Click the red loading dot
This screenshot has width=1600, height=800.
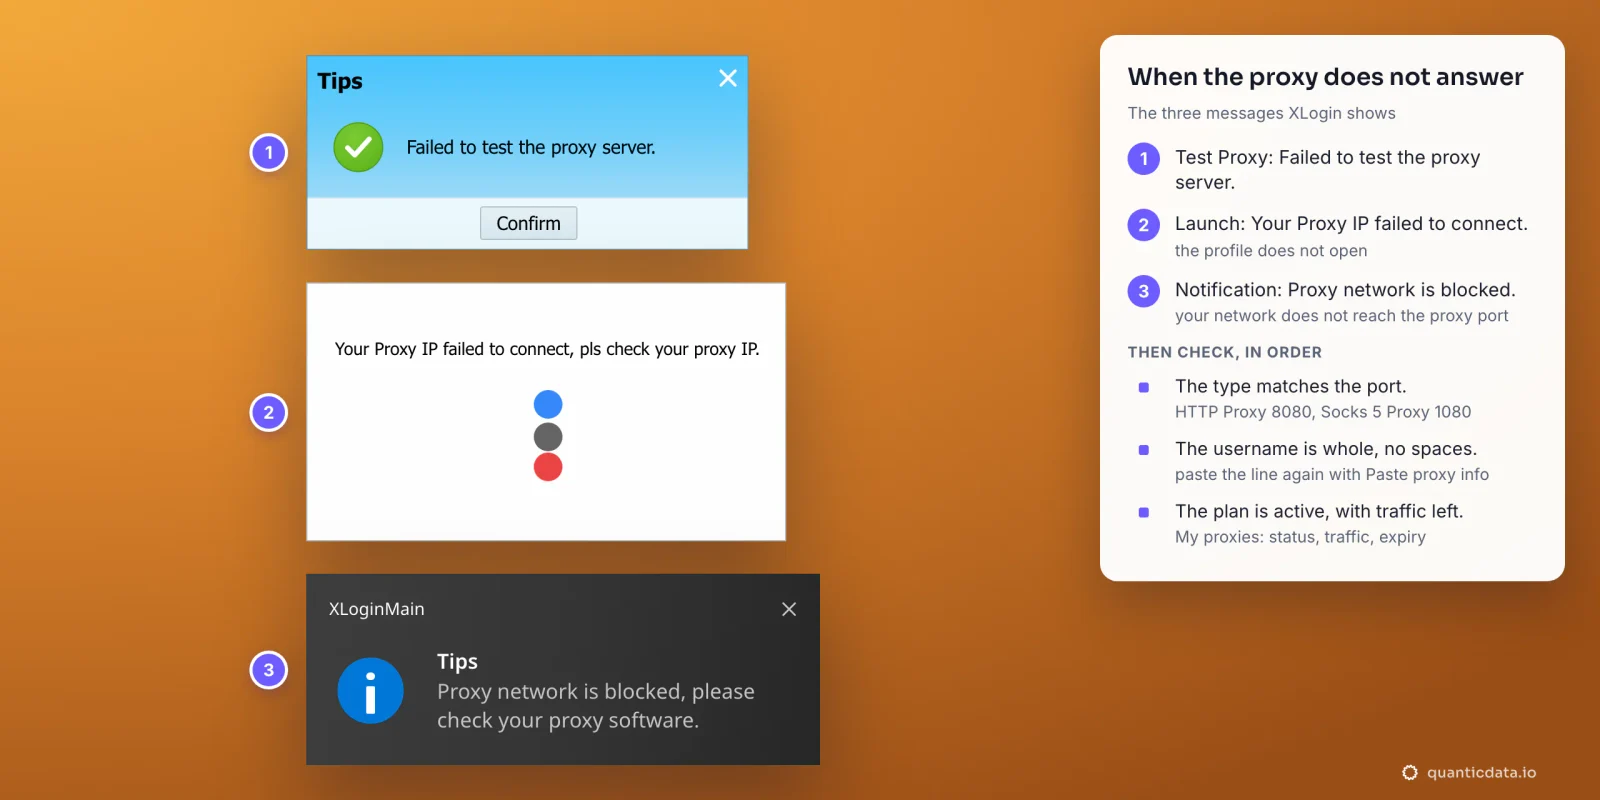[548, 467]
